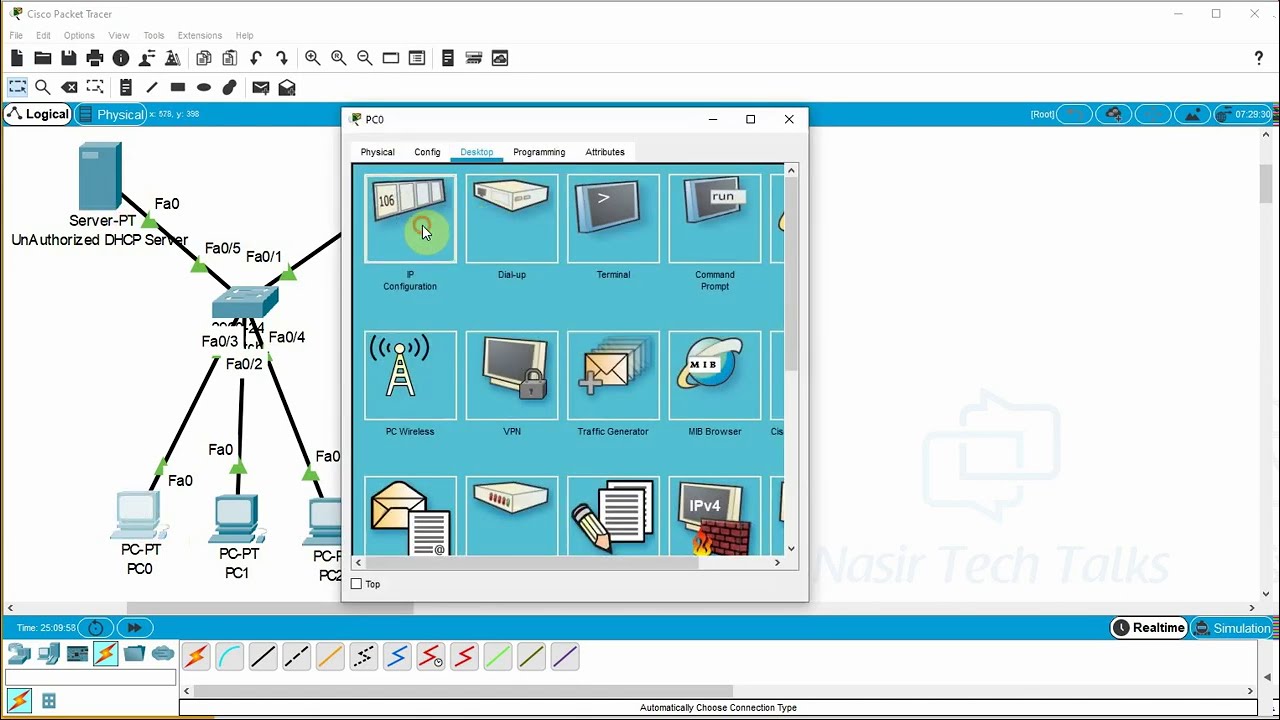Switch to Simulation mode

click(x=1231, y=628)
